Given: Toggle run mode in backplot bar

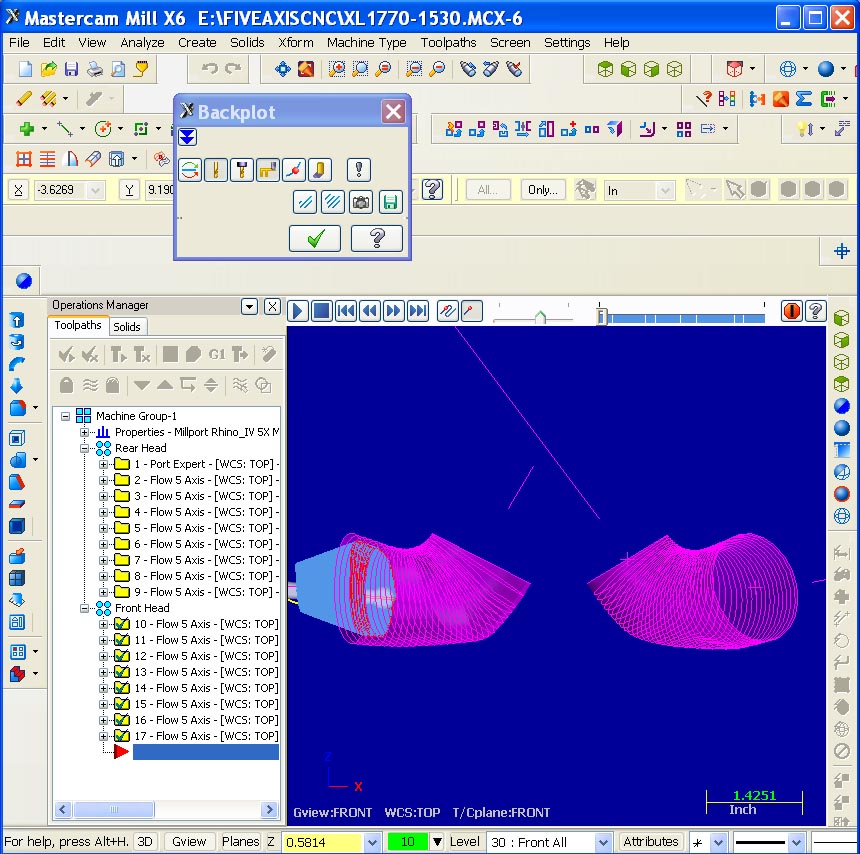Looking at the screenshot, I should tap(472, 312).
